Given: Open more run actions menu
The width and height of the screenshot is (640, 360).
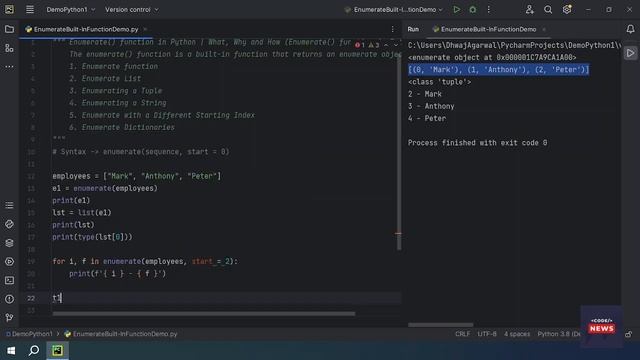Looking at the screenshot, I should click(x=489, y=9).
